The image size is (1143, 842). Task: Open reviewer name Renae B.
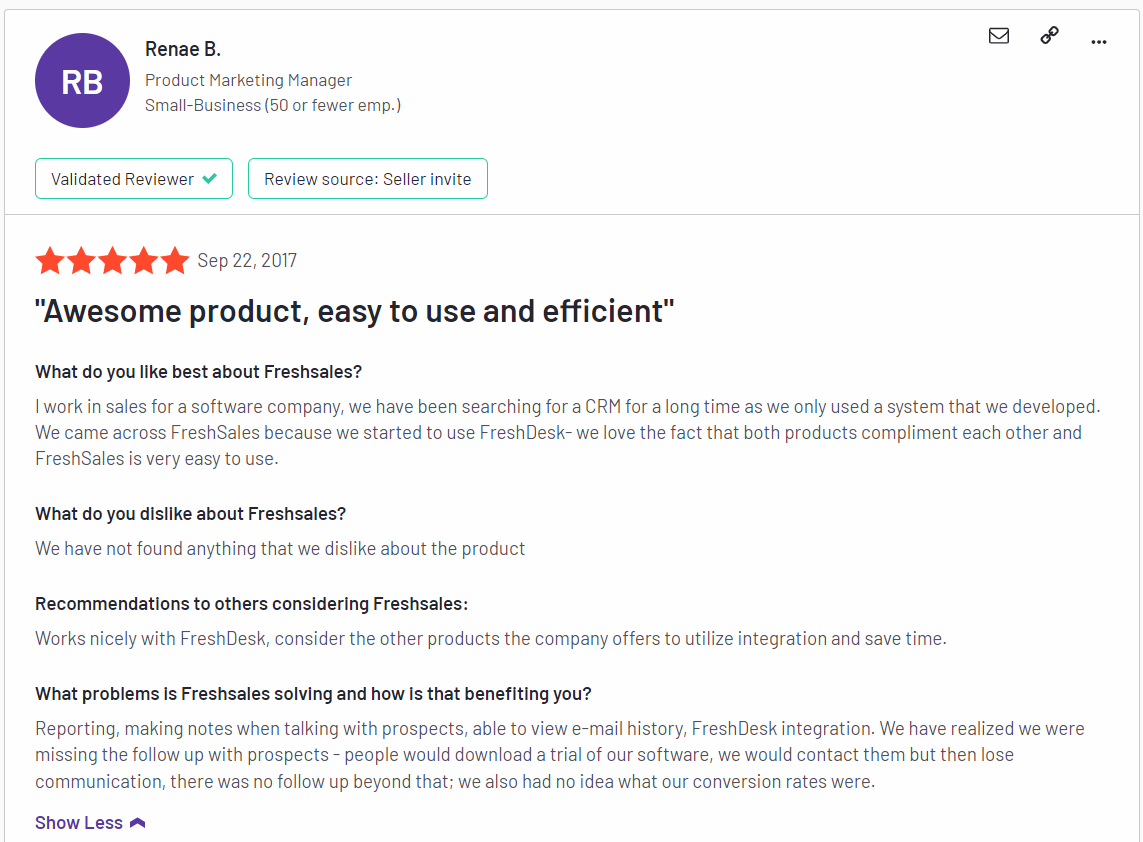point(183,50)
